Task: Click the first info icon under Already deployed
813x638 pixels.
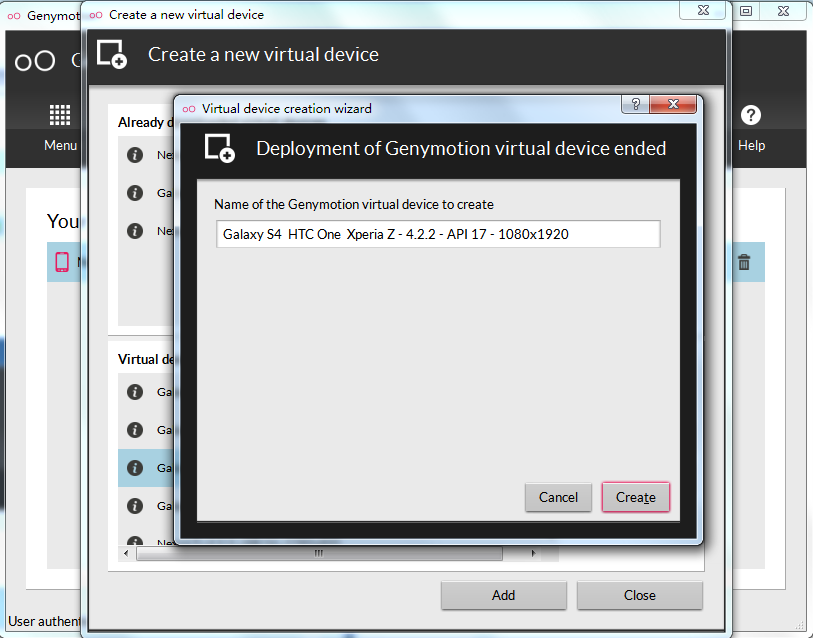Action: tap(135, 155)
